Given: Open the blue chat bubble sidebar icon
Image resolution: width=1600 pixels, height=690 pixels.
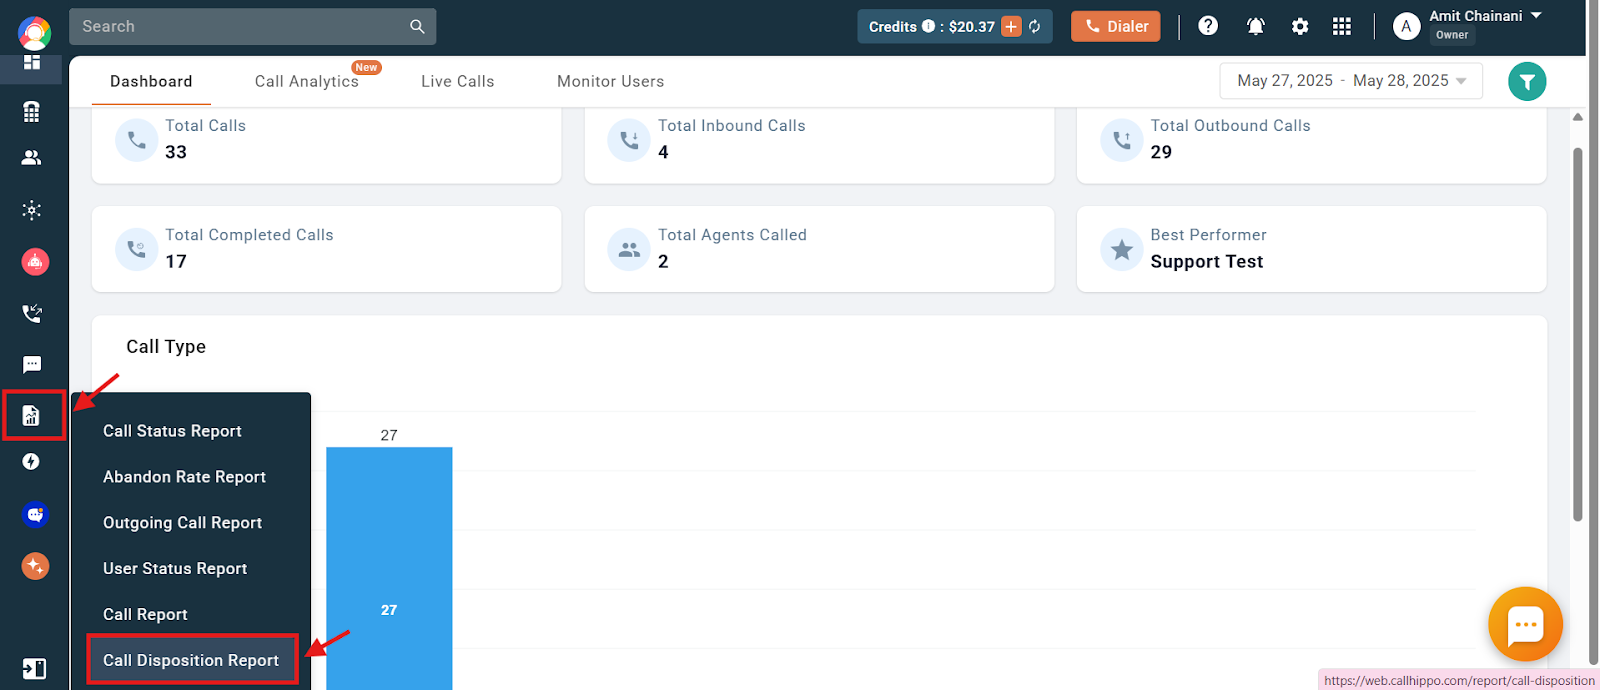Looking at the screenshot, I should click(35, 514).
